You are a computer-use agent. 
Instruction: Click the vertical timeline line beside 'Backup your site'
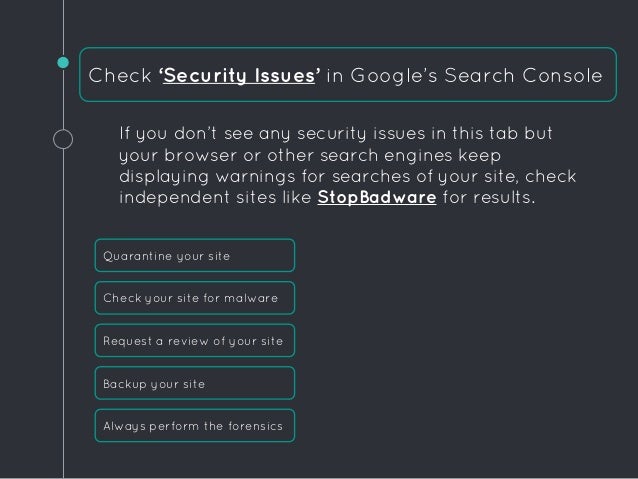tap(64, 383)
